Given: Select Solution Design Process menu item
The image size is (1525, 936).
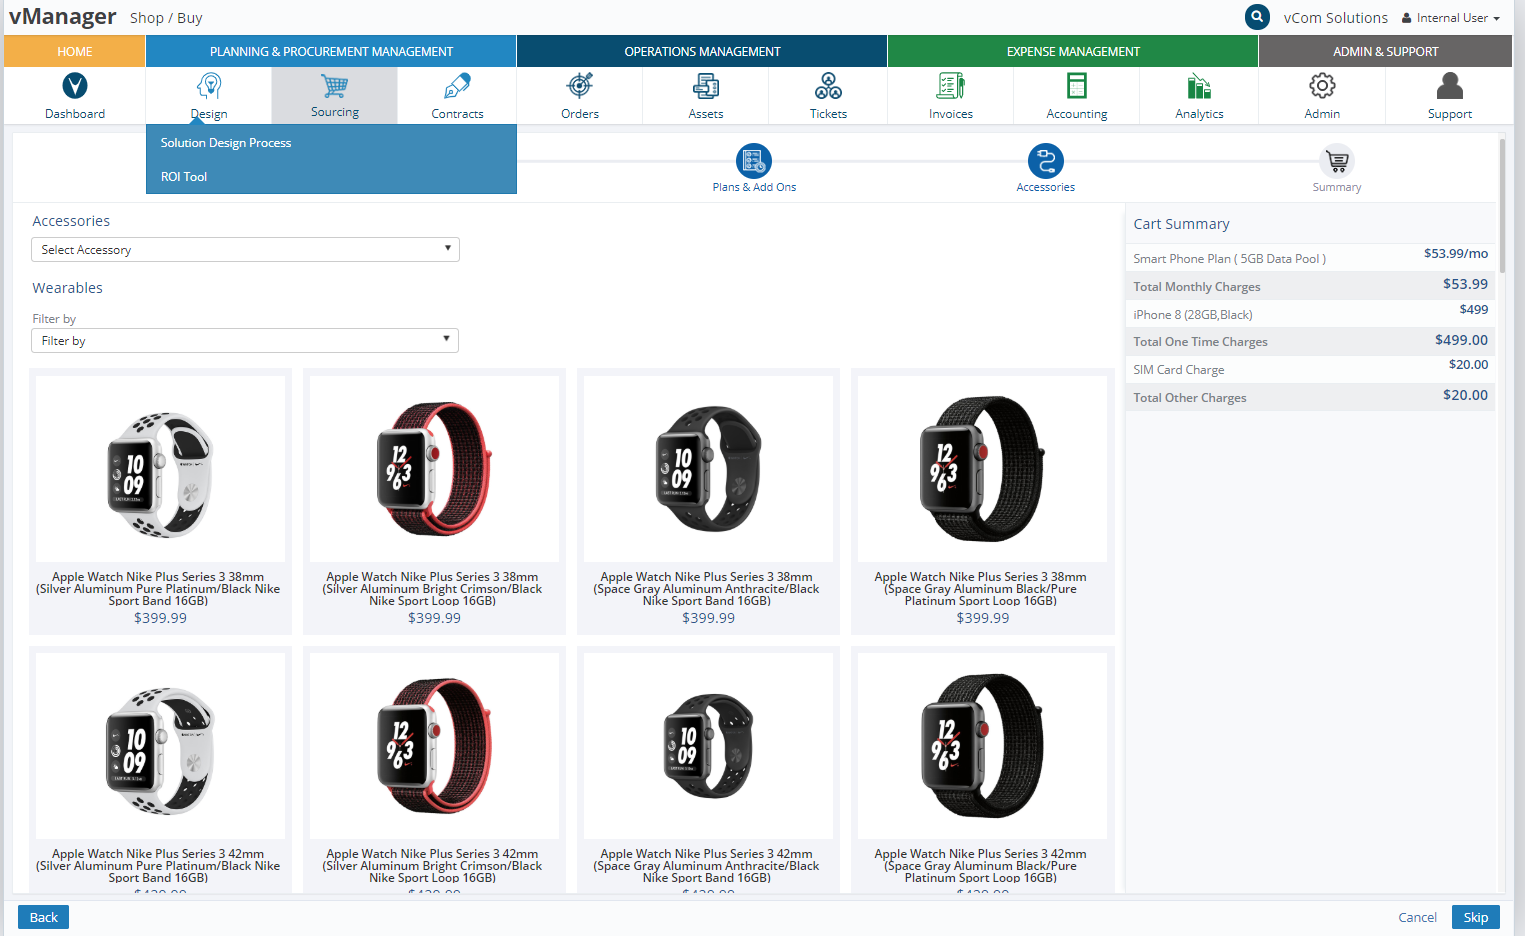Looking at the screenshot, I should (x=226, y=143).
